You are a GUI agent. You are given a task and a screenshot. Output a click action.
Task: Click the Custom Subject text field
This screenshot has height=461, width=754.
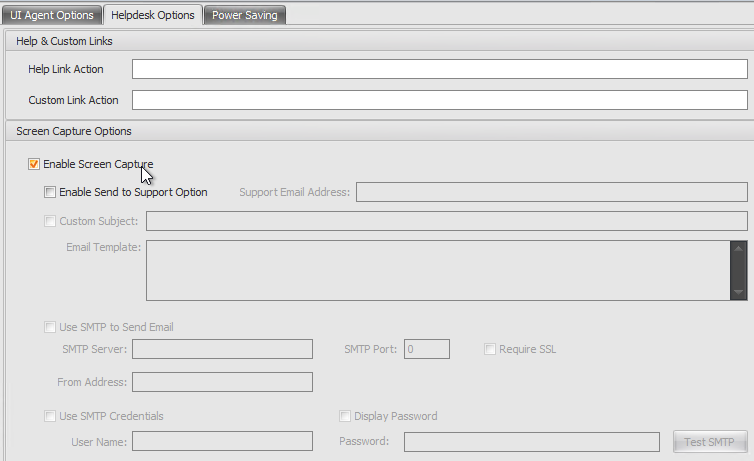pyautogui.click(x=446, y=221)
